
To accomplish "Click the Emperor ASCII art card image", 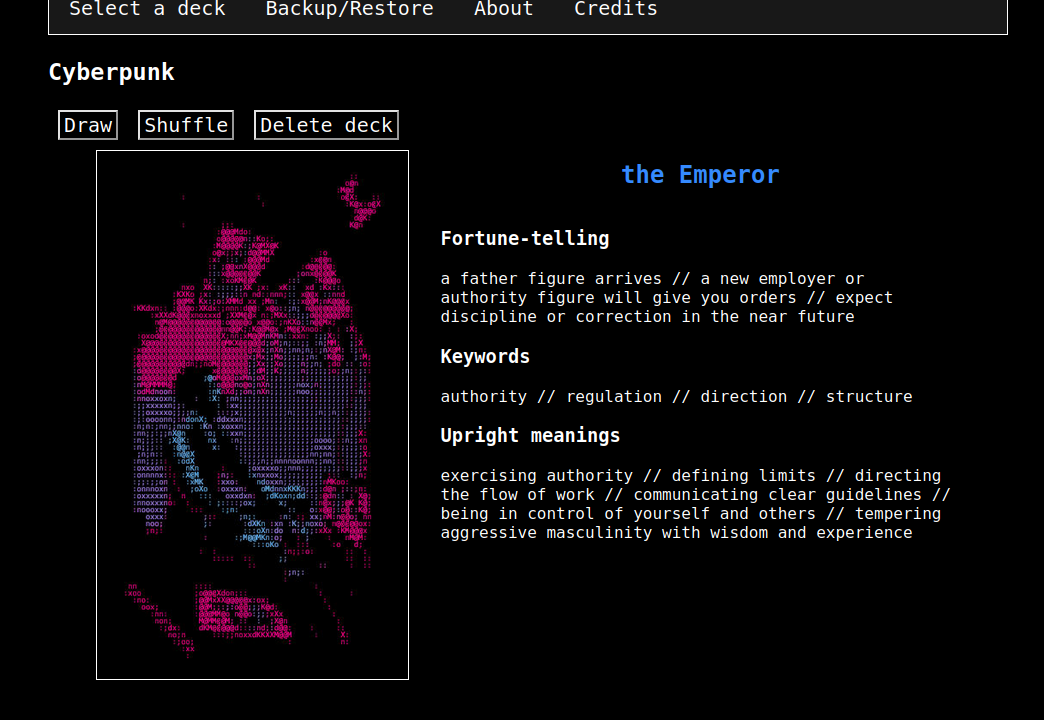I will [252, 415].
